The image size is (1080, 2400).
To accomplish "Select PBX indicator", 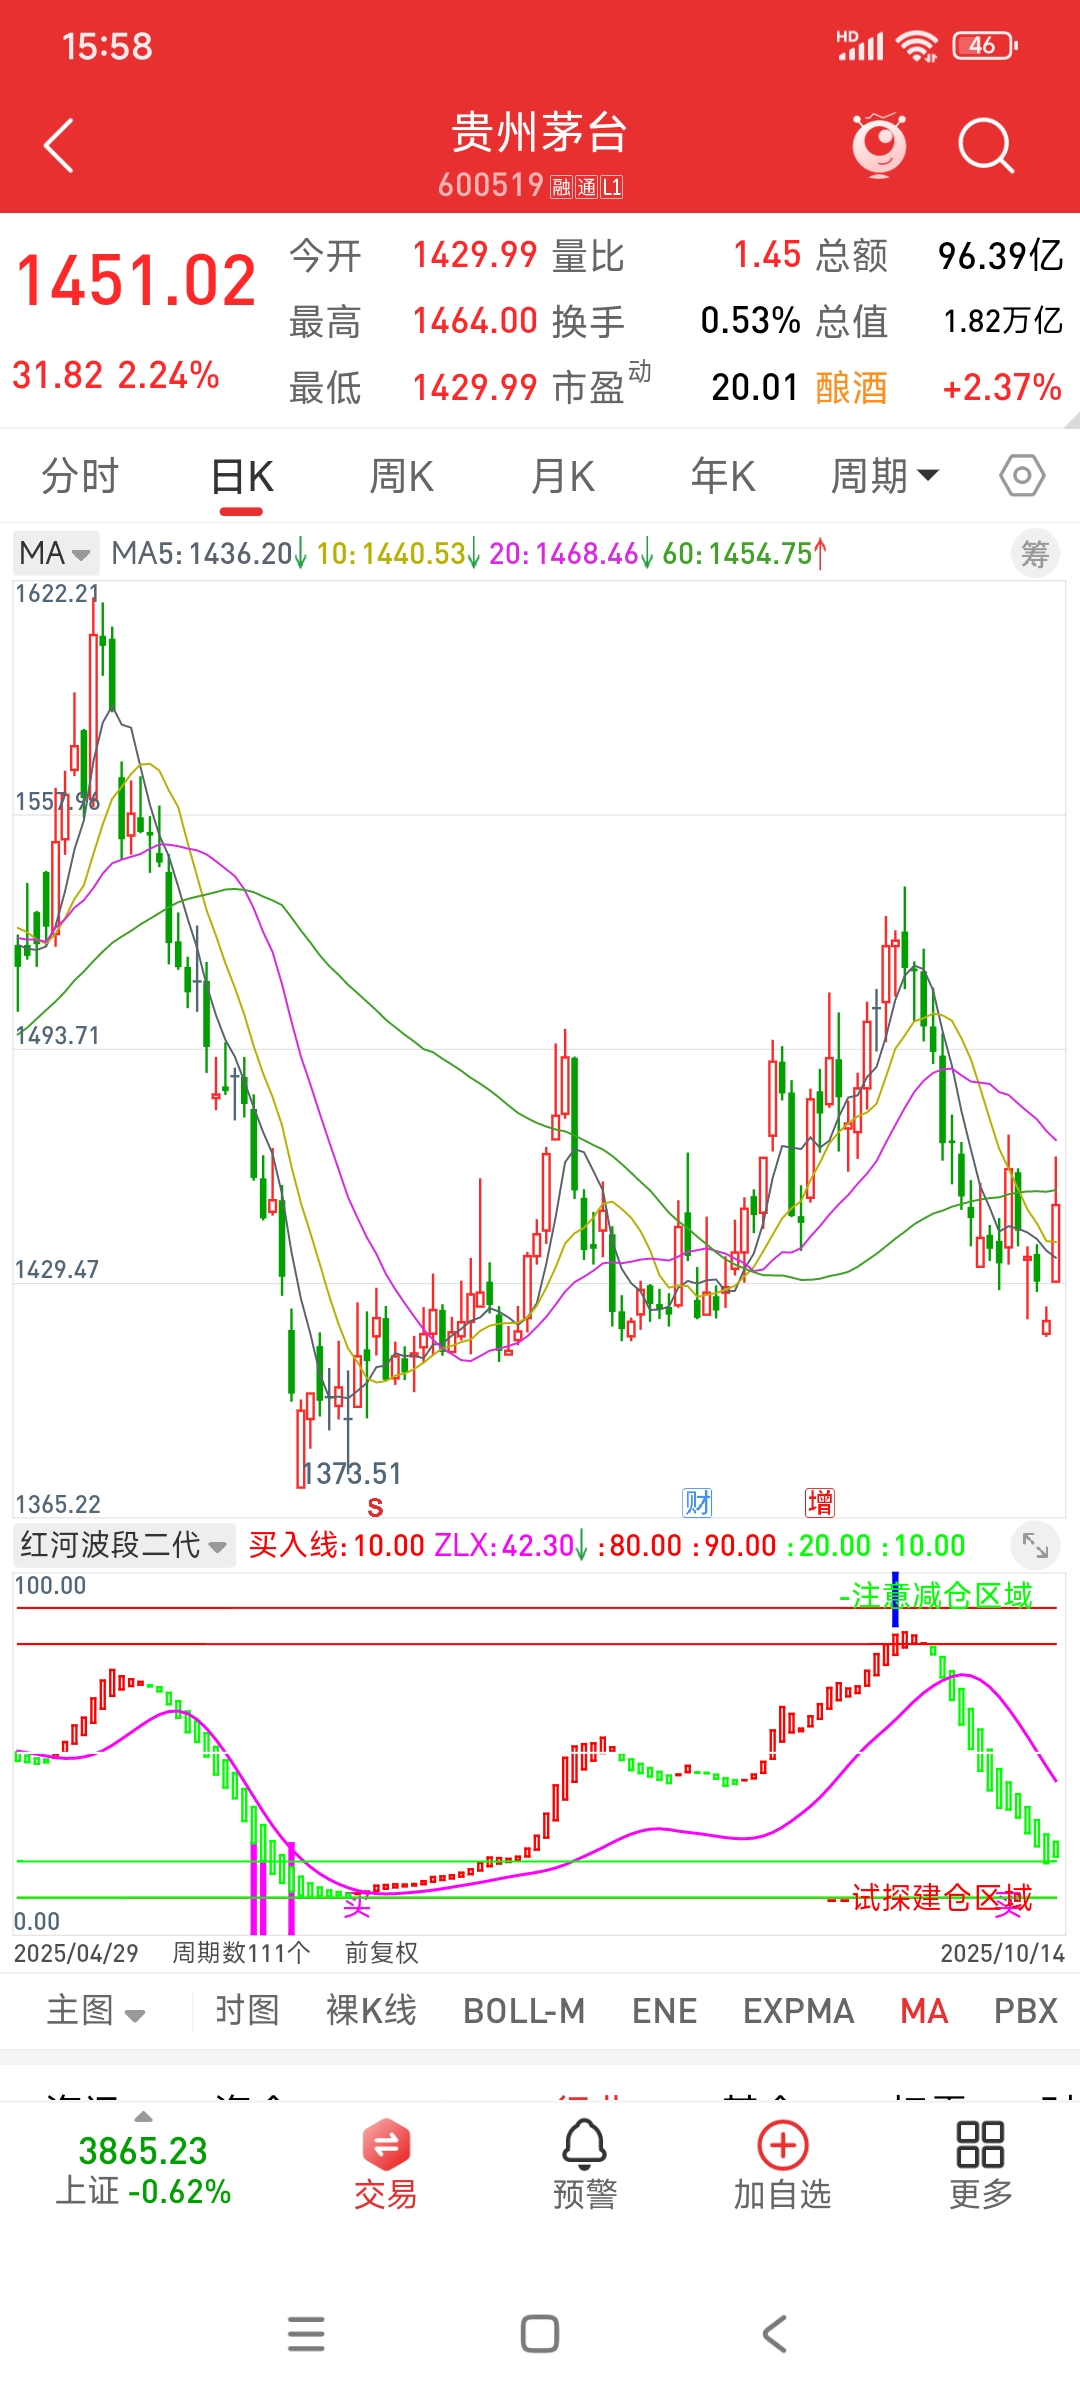I will (x=1025, y=2010).
